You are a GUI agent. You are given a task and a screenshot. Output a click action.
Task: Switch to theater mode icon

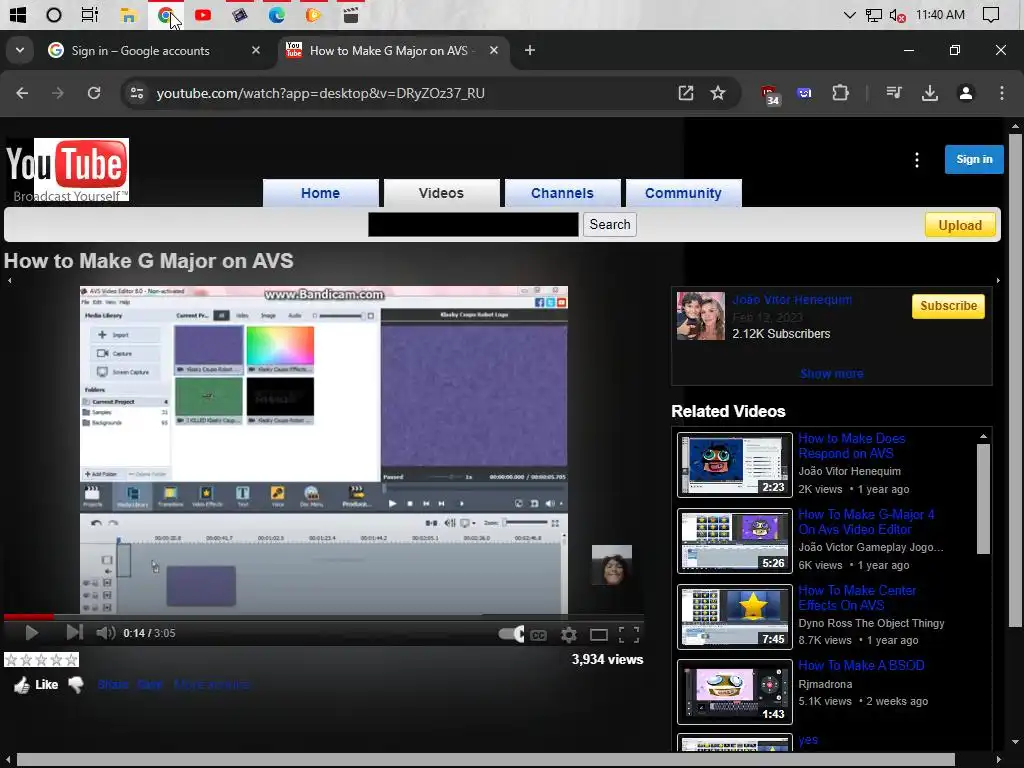click(x=599, y=635)
